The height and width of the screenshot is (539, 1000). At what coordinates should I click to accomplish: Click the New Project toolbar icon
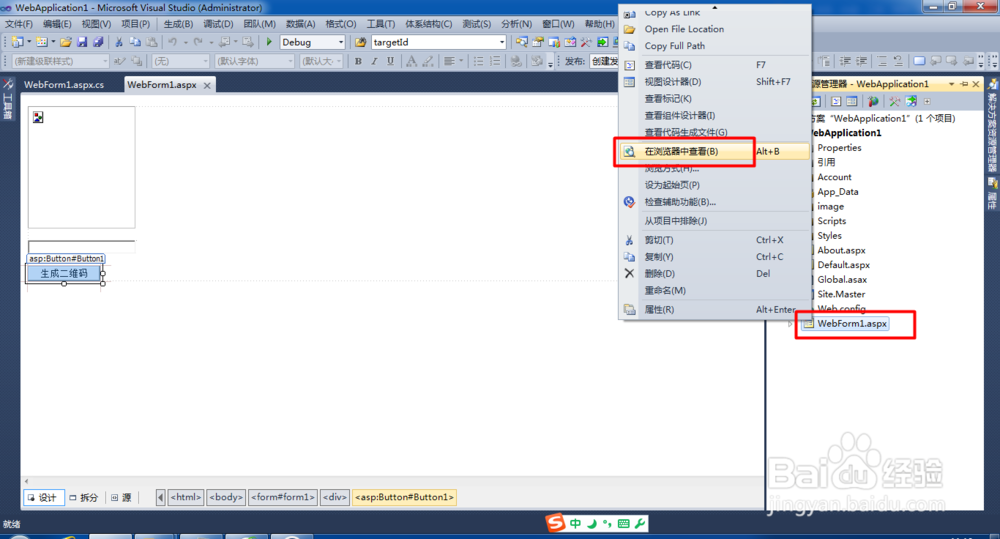click(17, 42)
